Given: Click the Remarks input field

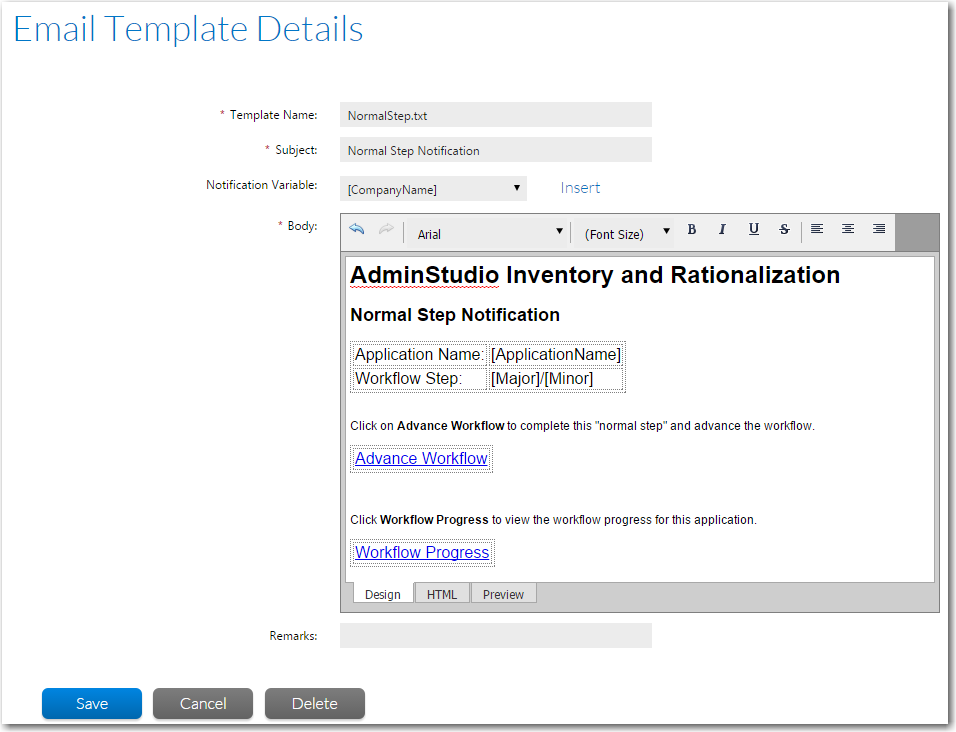Looking at the screenshot, I should tap(496, 635).
